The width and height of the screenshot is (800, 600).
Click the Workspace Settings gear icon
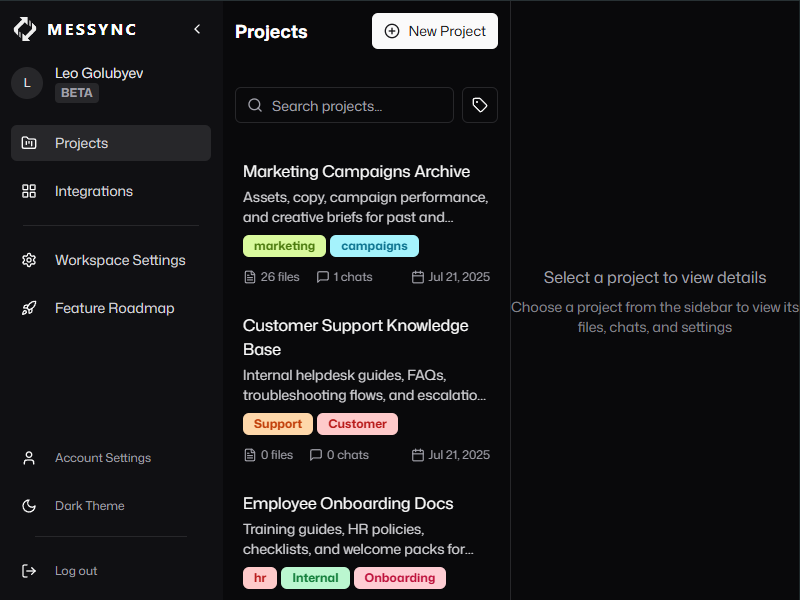point(29,260)
